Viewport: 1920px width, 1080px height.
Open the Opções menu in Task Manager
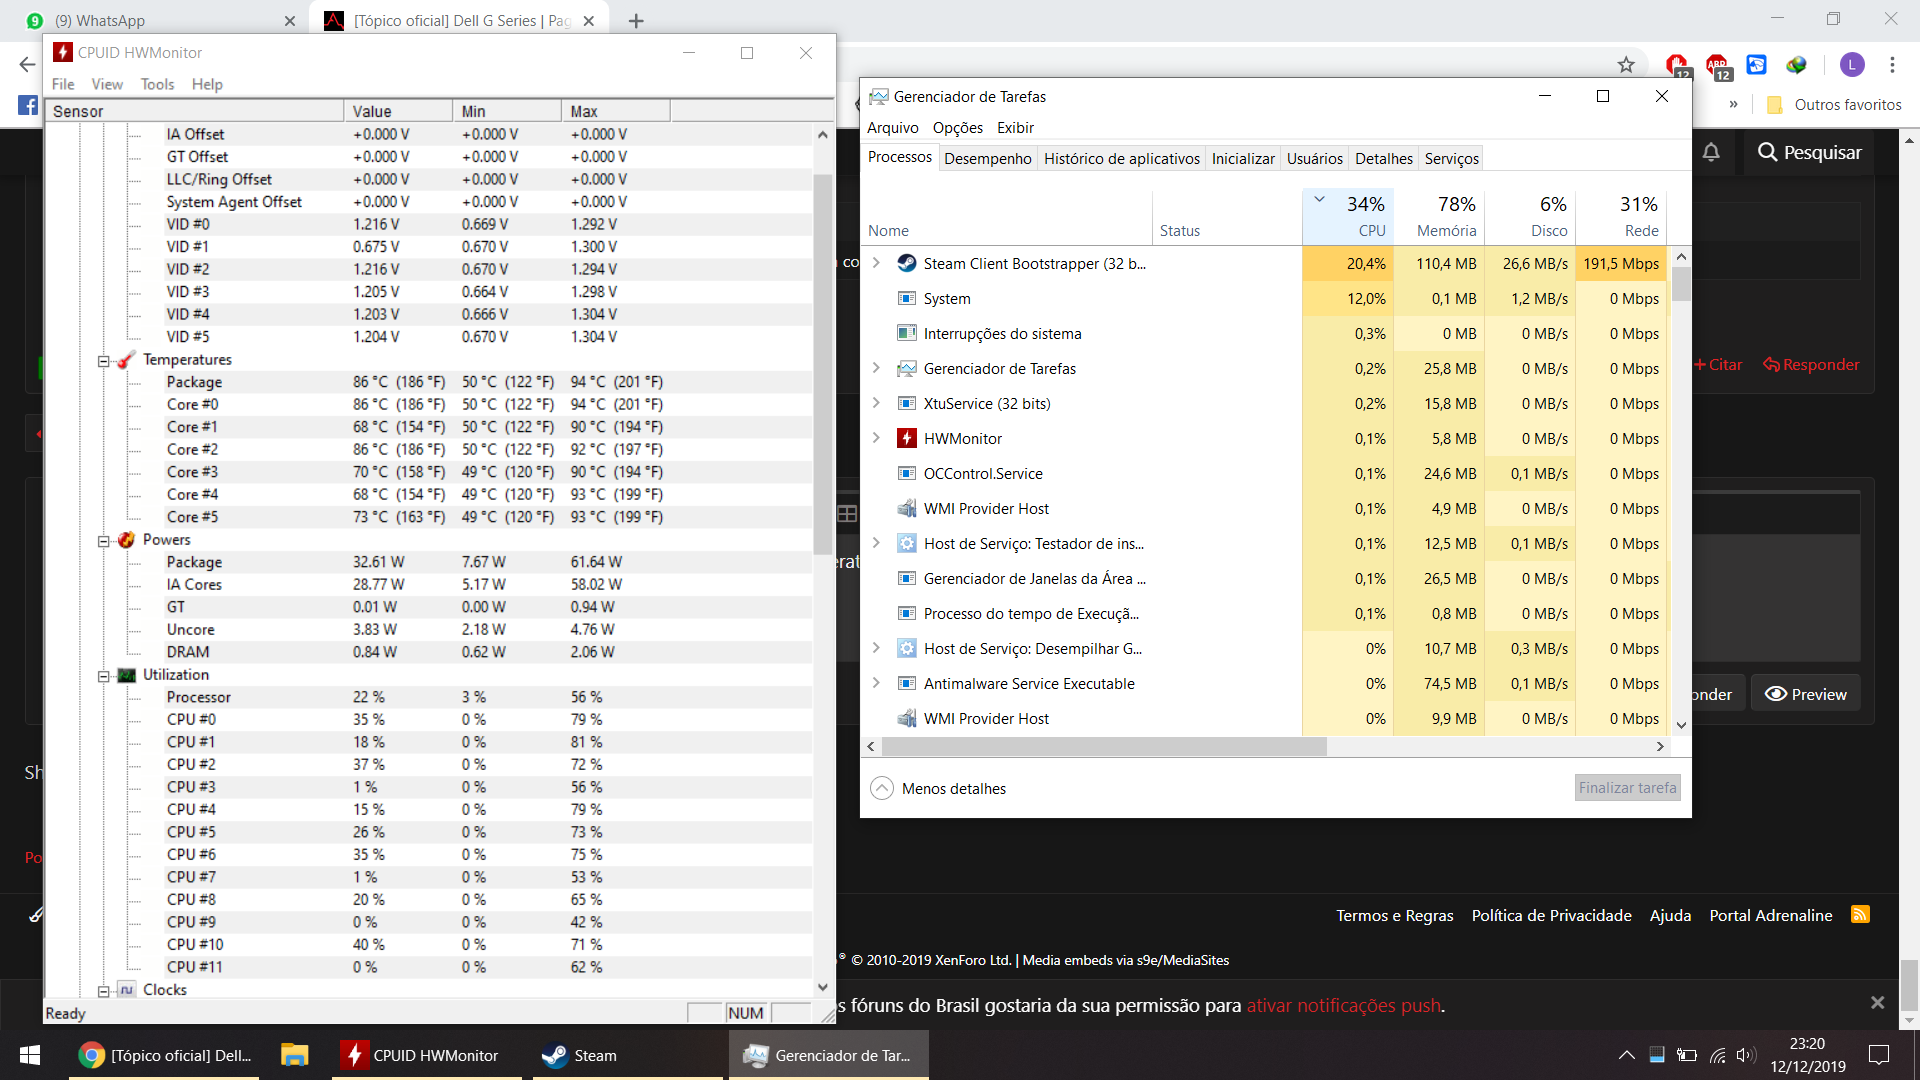pyautogui.click(x=957, y=127)
